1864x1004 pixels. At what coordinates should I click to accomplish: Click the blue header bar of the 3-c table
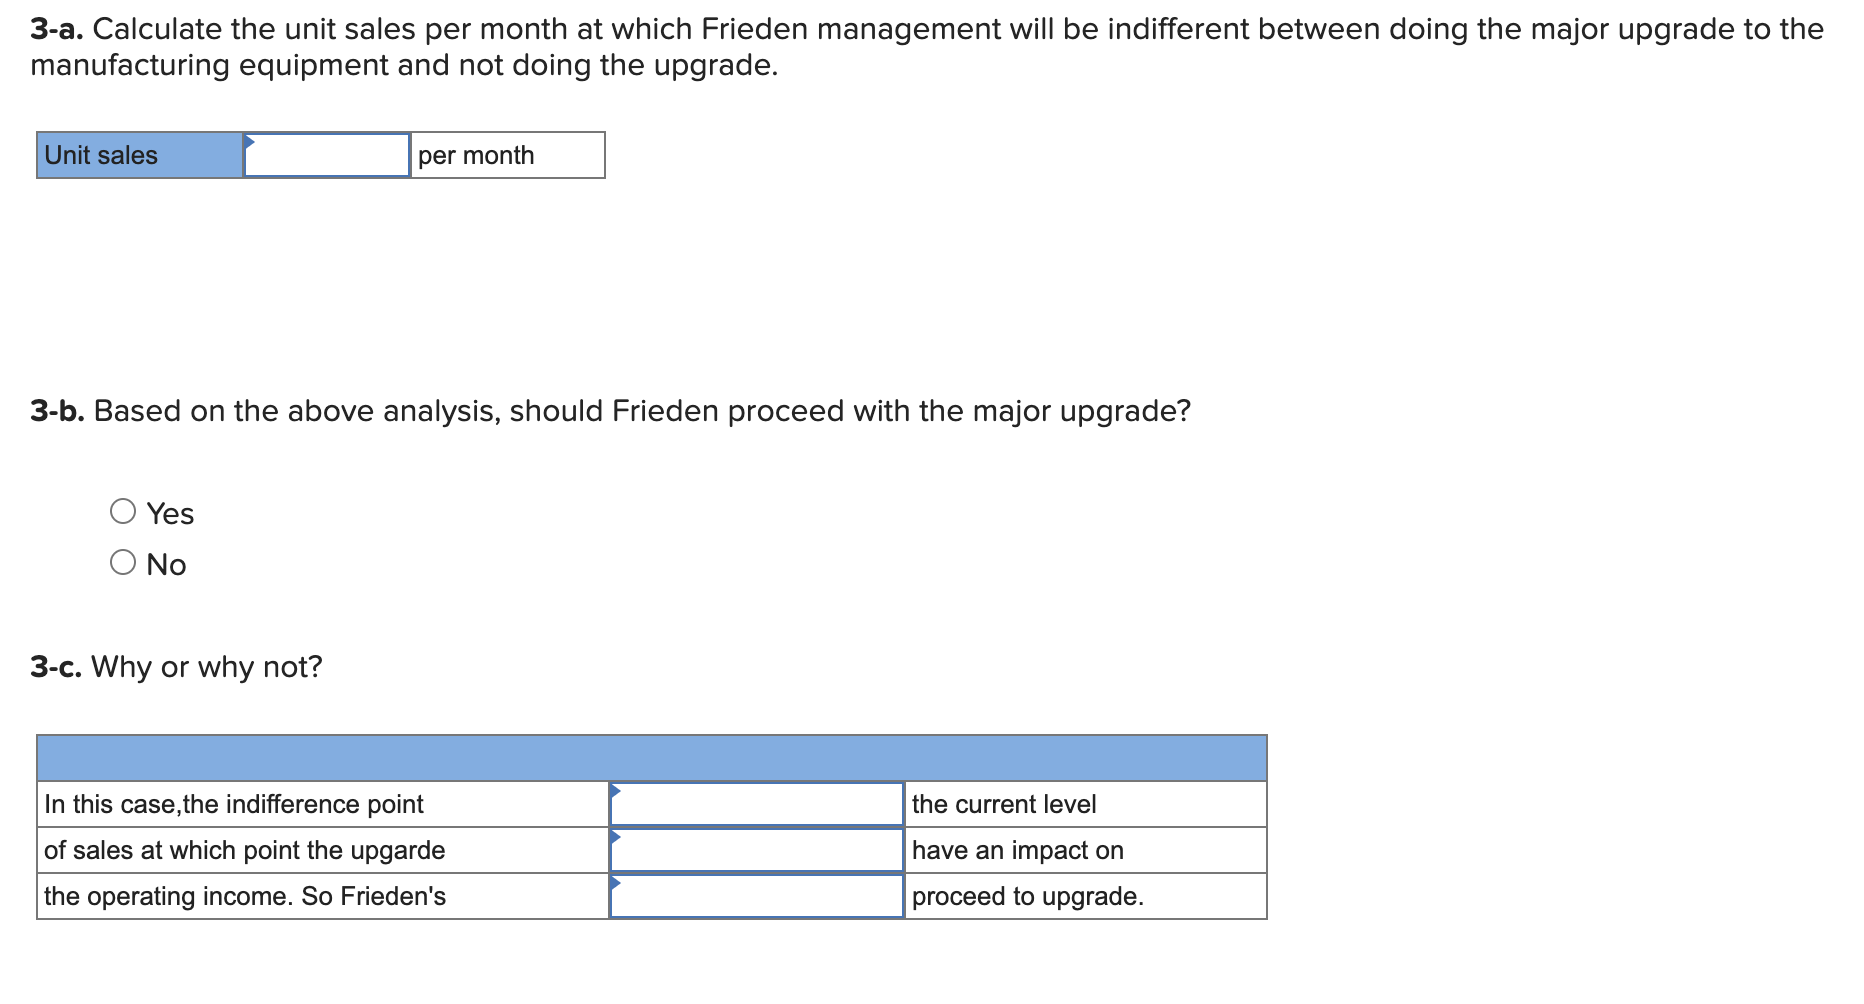click(652, 758)
